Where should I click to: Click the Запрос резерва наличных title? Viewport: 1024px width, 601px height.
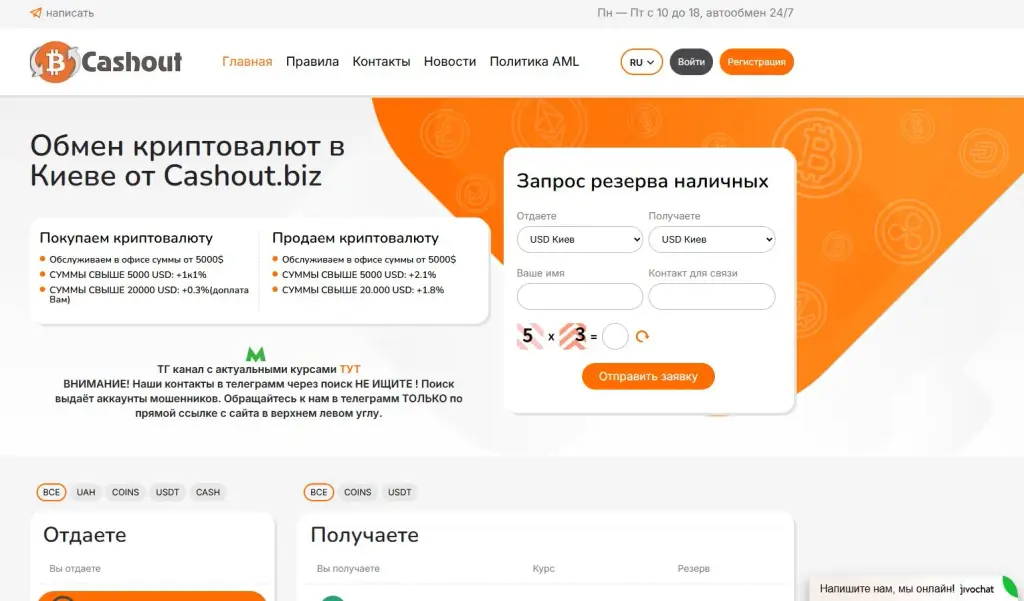point(643,181)
